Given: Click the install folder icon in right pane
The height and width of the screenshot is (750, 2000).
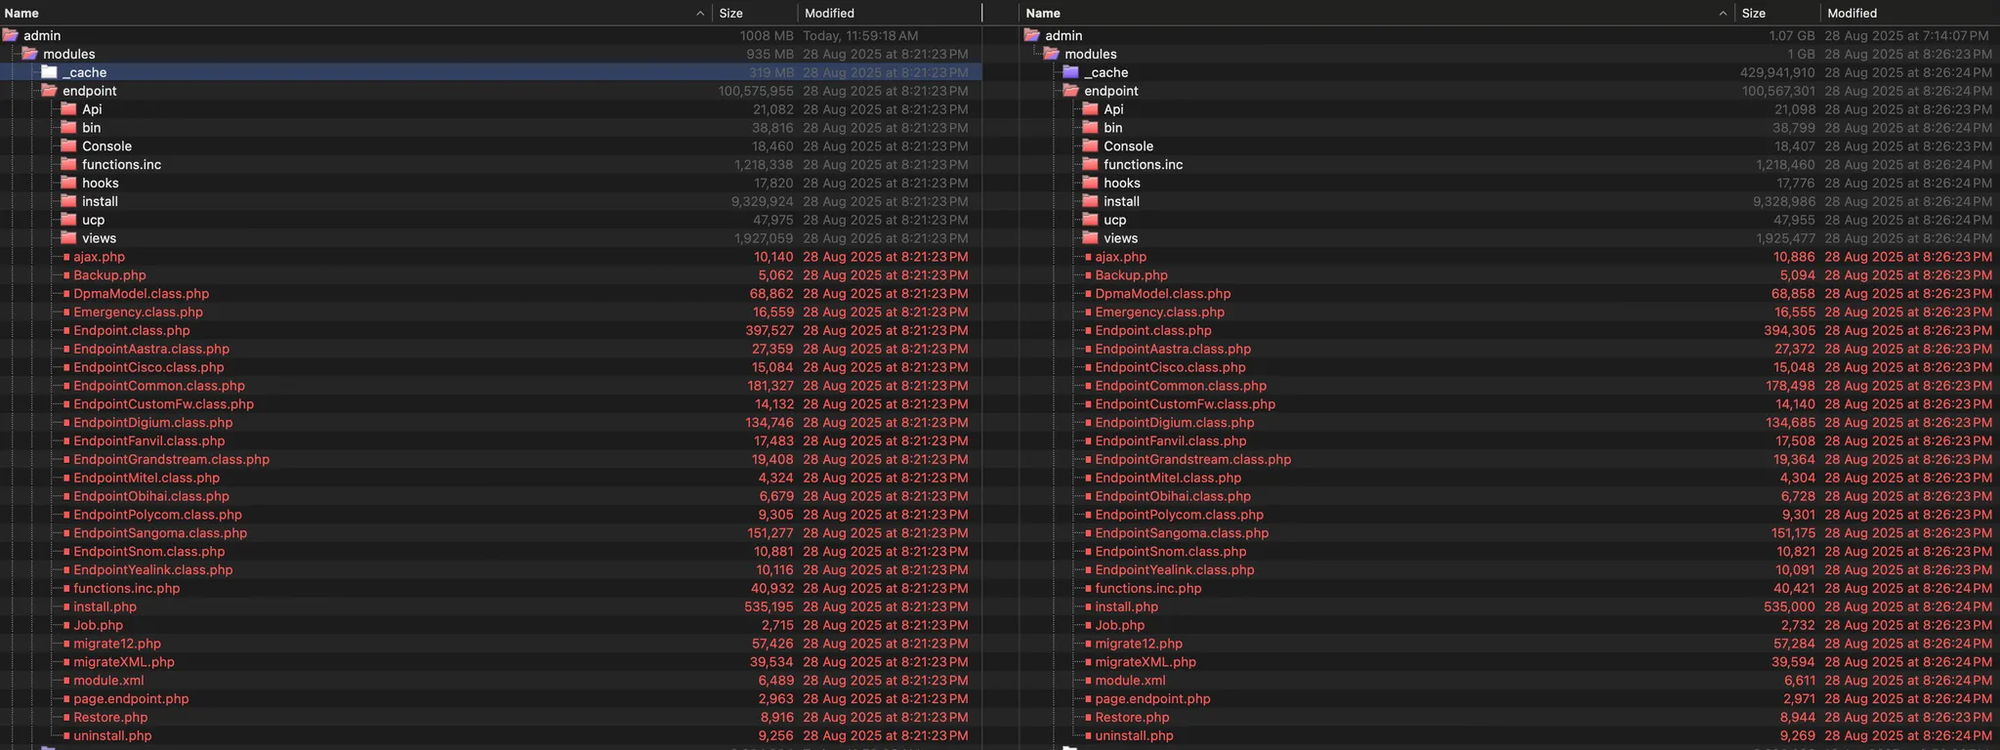Looking at the screenshot, I should (1090, 201).
